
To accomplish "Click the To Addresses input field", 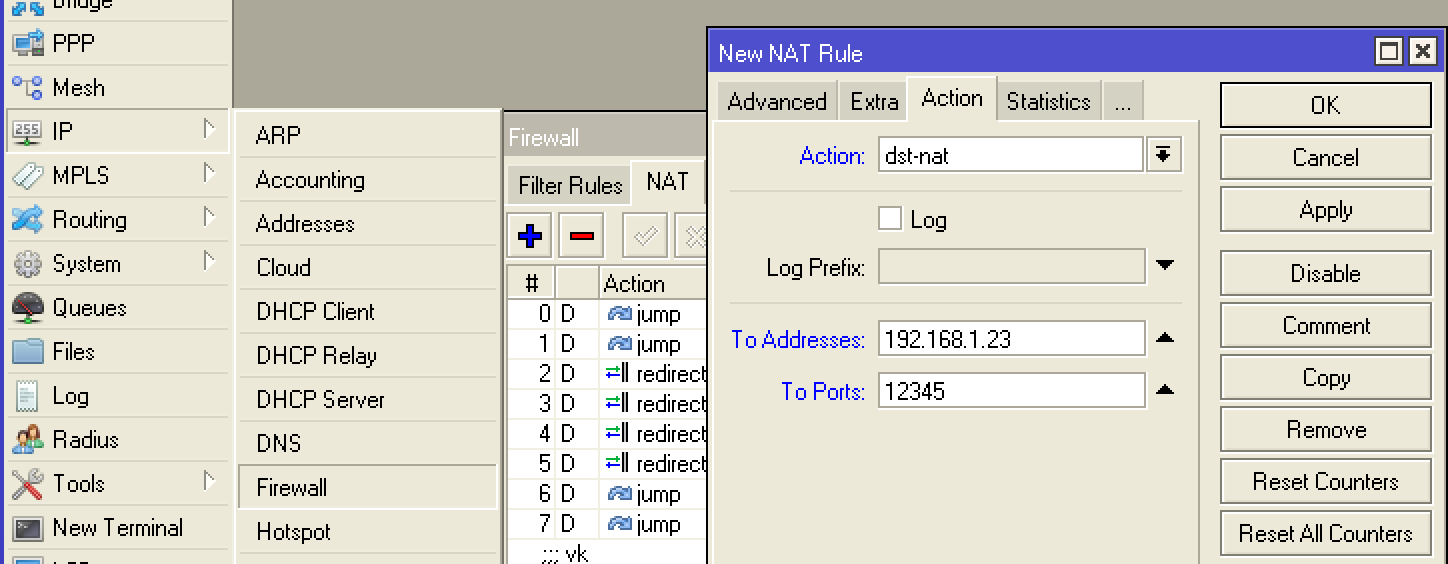I will pyautogui.click(x=1012, y=339).
